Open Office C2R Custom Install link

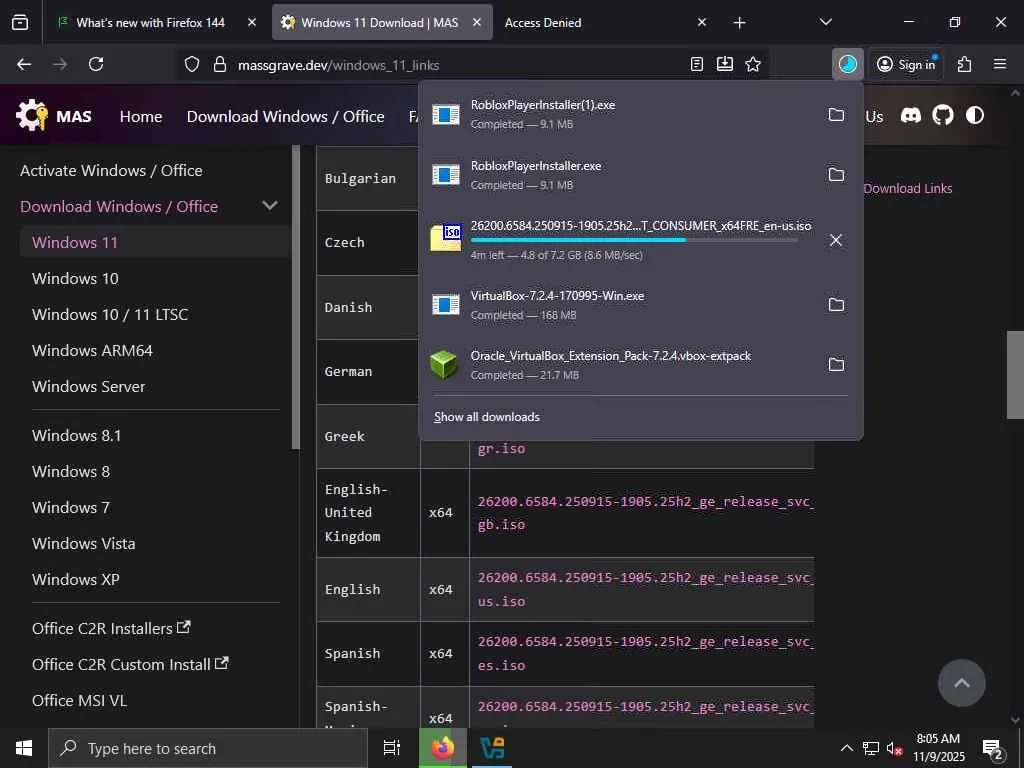[x=130, y=664]
